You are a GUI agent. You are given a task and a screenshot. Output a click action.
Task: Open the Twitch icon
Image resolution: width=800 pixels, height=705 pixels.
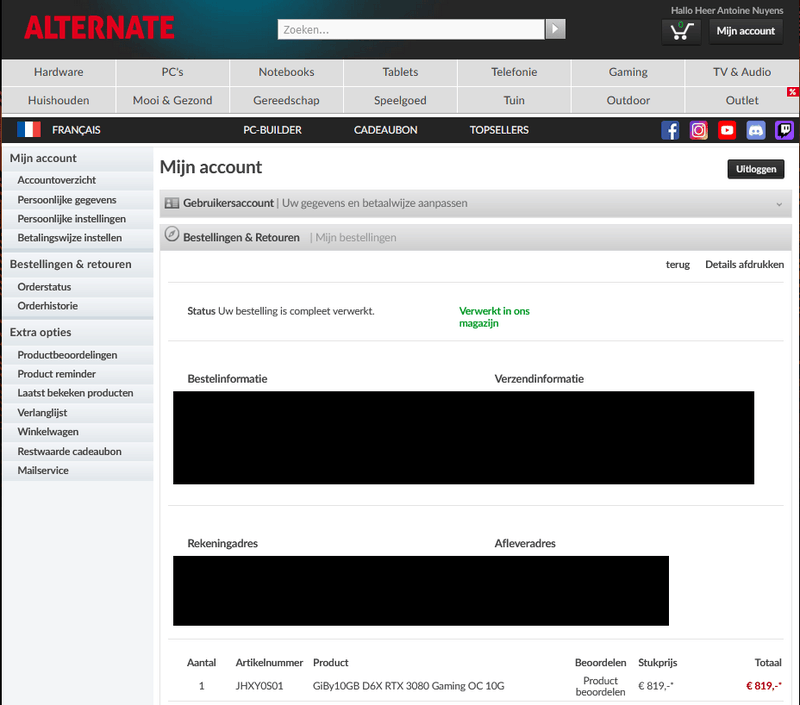coord(782,130)
